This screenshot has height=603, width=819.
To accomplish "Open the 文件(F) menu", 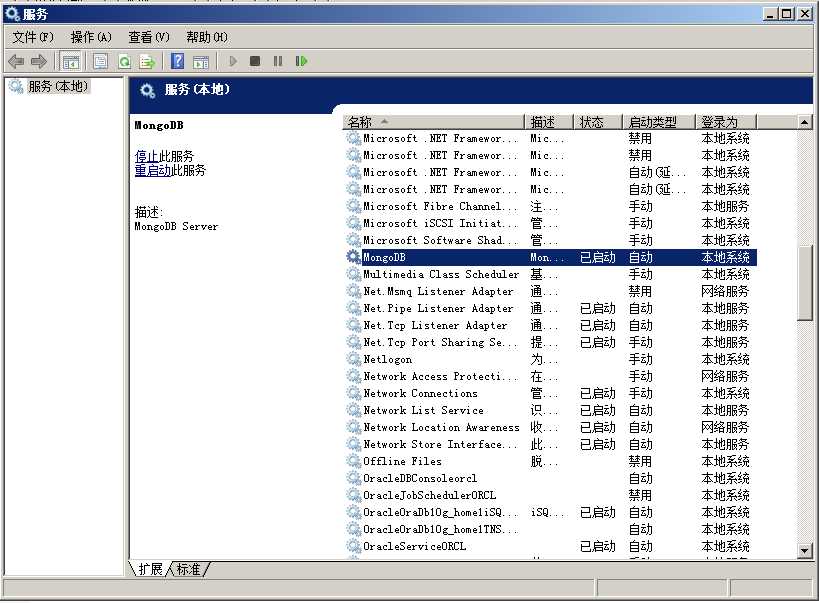I will click(x=33, y=37).
